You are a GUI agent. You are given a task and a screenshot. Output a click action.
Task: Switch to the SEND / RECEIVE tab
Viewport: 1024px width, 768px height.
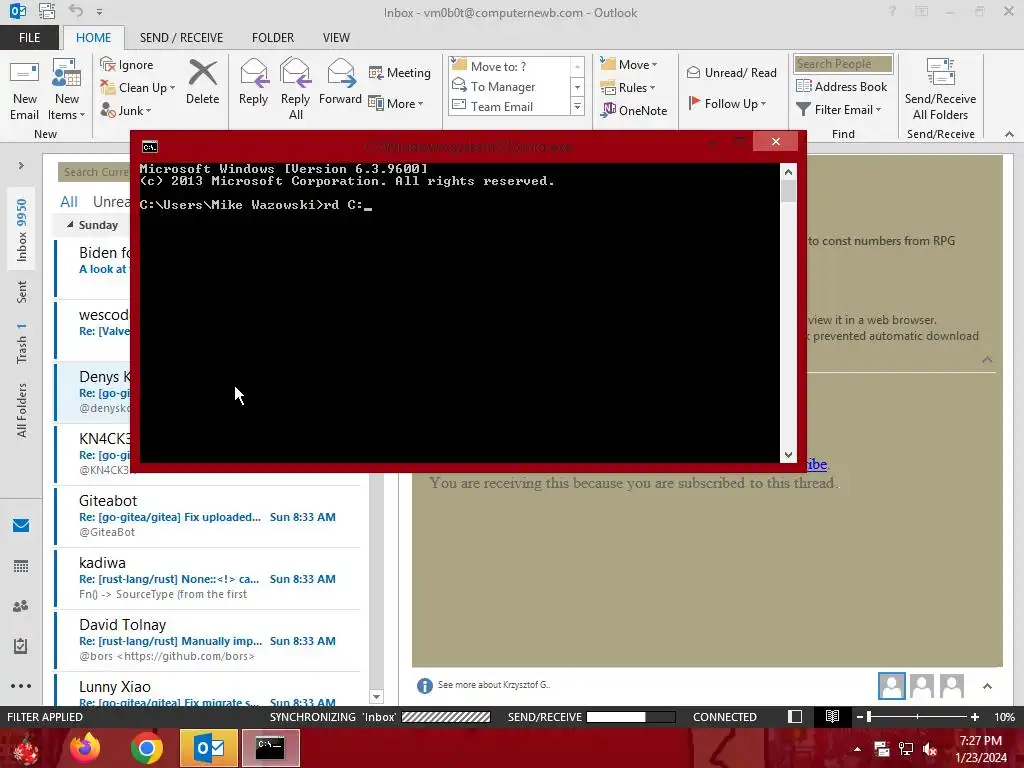(181, 37)
